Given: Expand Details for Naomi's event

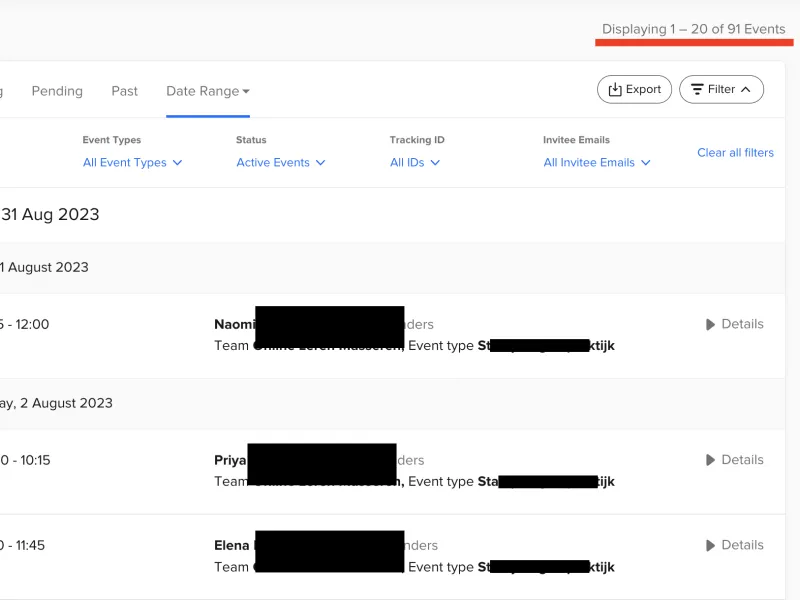Looking at the screenshot, I should pyautogui.click(x=734, y=324).
